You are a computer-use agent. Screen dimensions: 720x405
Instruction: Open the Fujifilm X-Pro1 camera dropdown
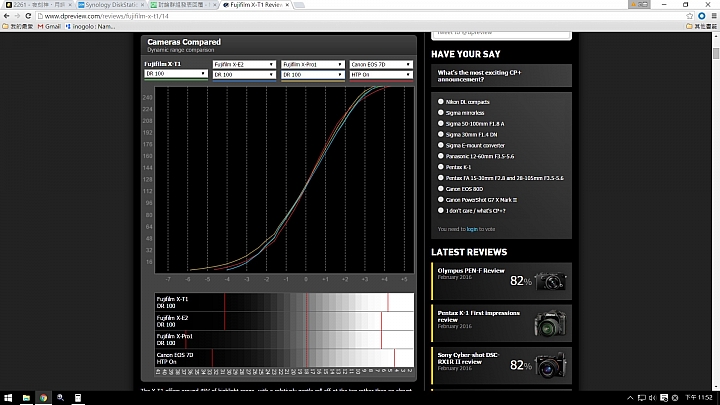tap(312, 64)
